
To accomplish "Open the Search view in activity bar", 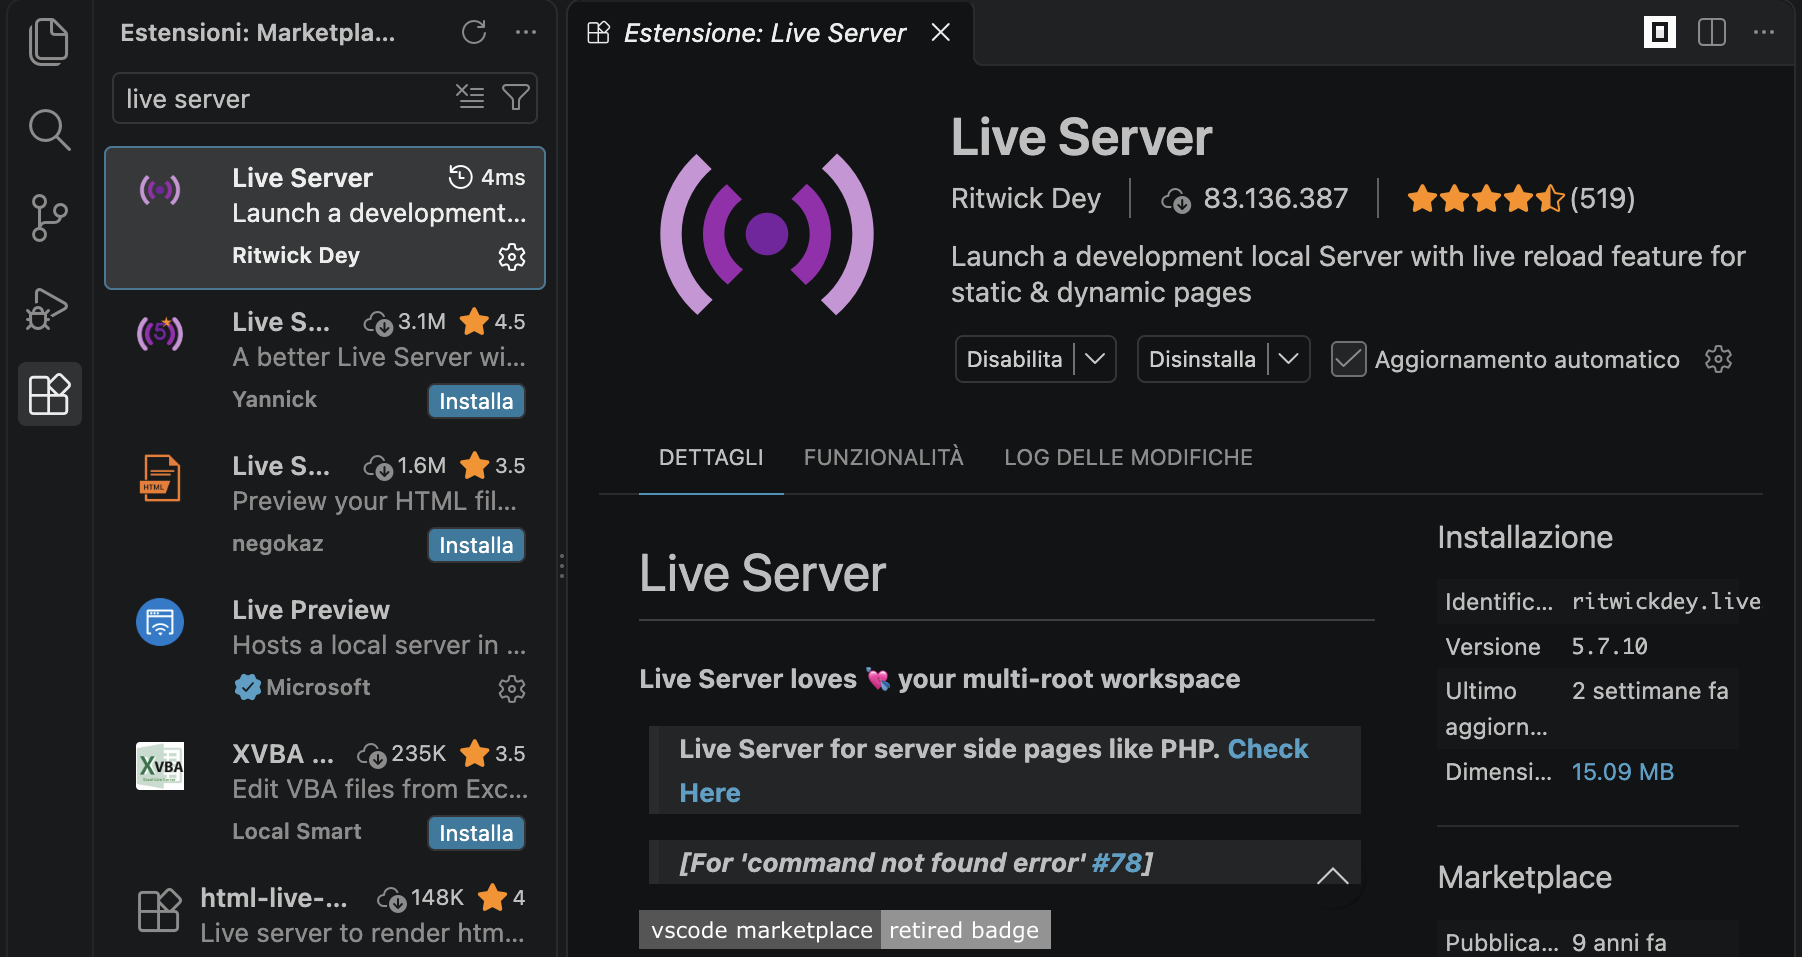I will coord(48,130).
